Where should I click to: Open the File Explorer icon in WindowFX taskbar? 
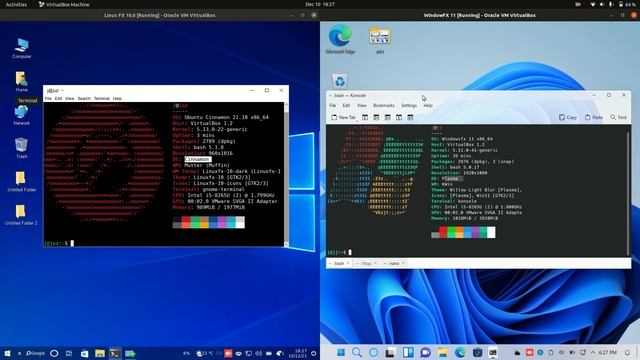pos(443,352)
